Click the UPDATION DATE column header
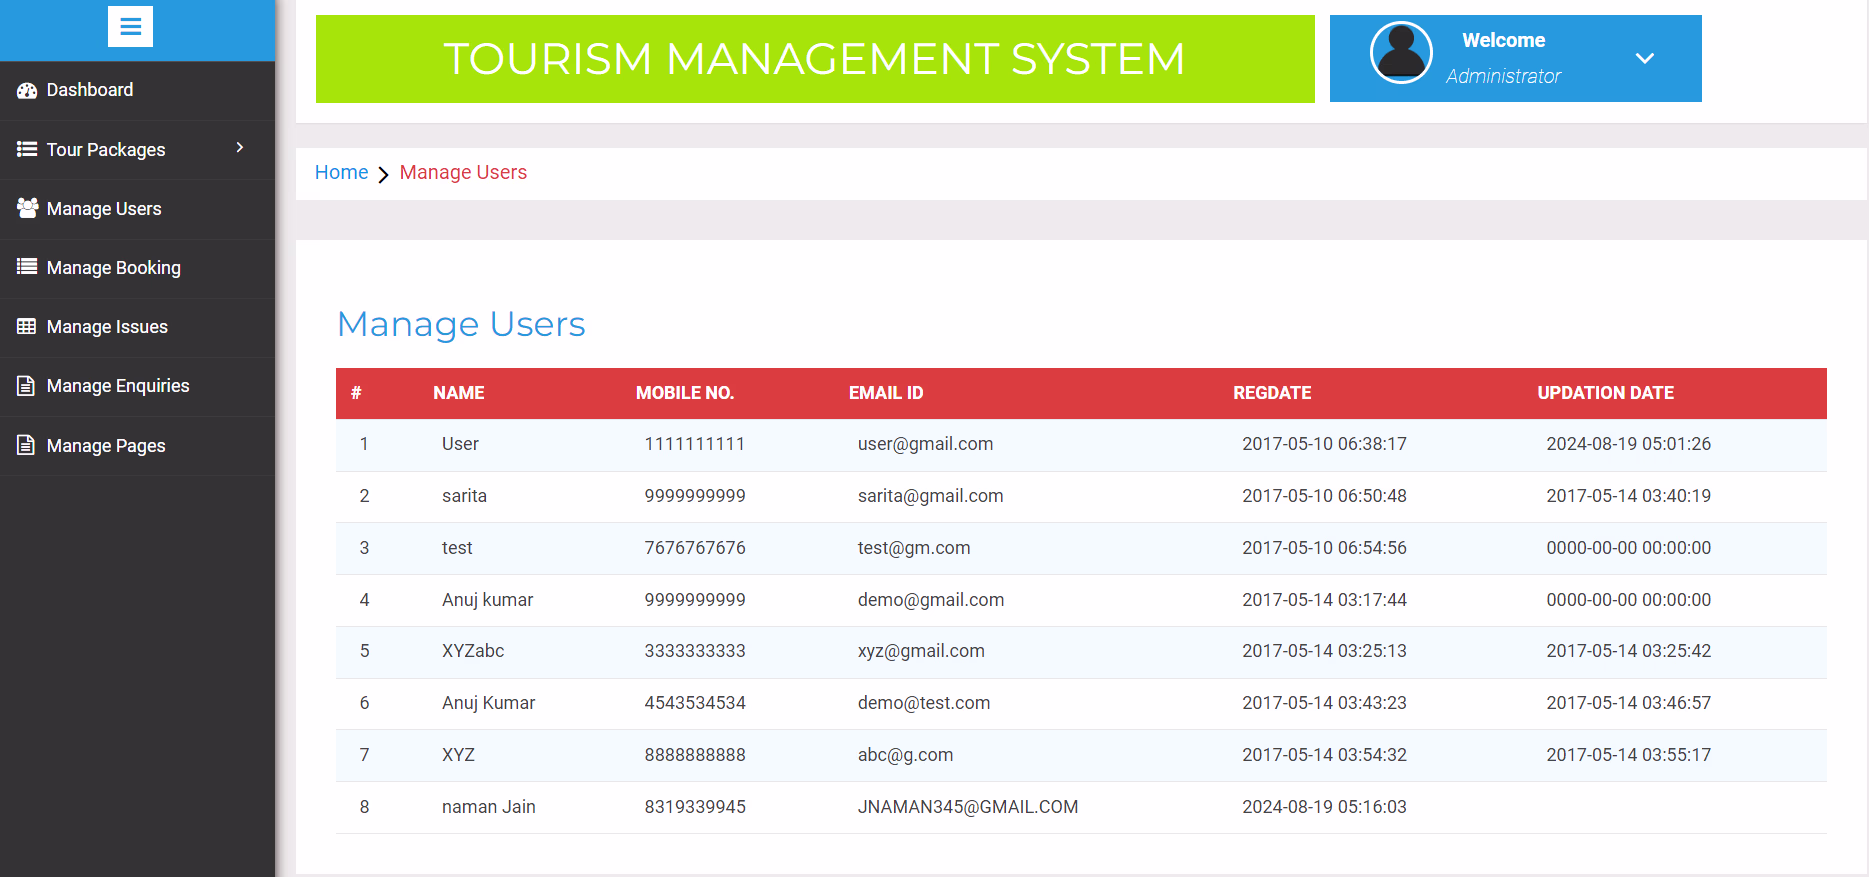 pos(1605,393)
